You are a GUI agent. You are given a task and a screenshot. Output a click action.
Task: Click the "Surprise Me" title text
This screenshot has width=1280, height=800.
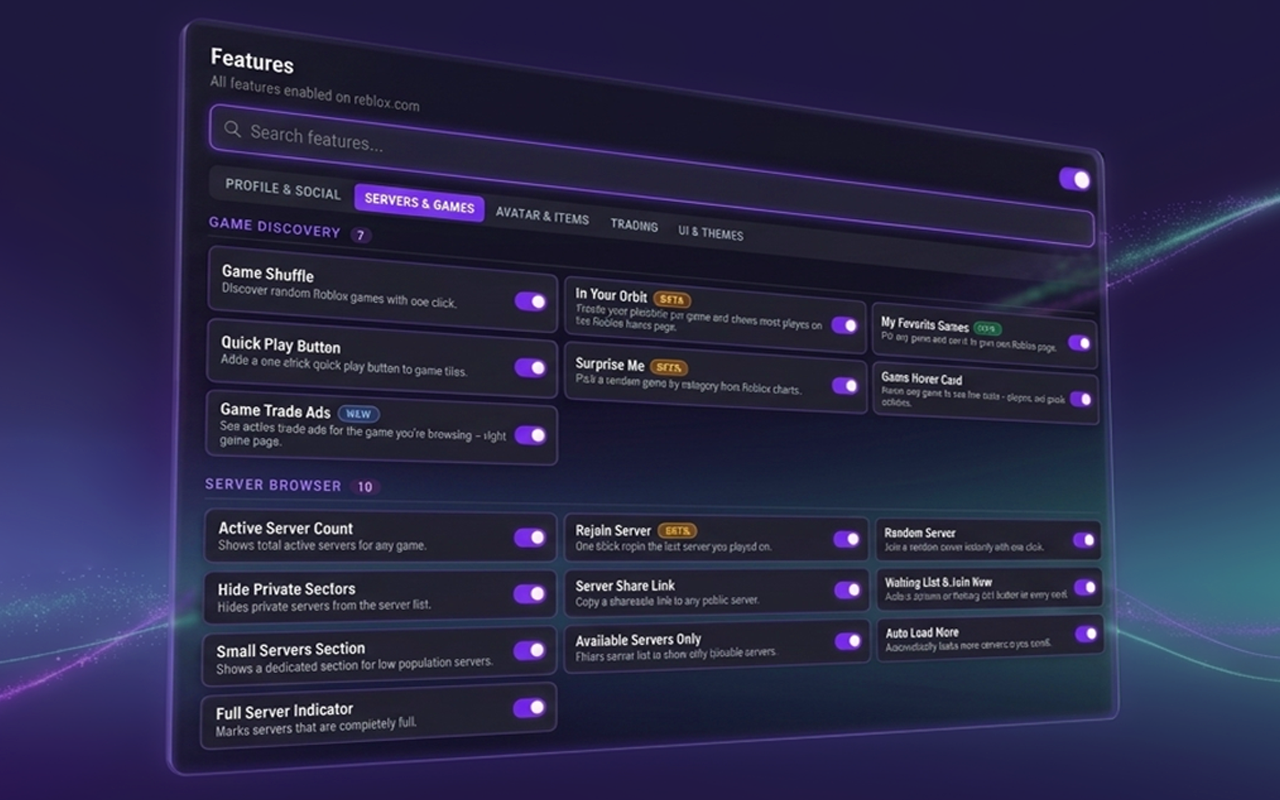point(610,364)
